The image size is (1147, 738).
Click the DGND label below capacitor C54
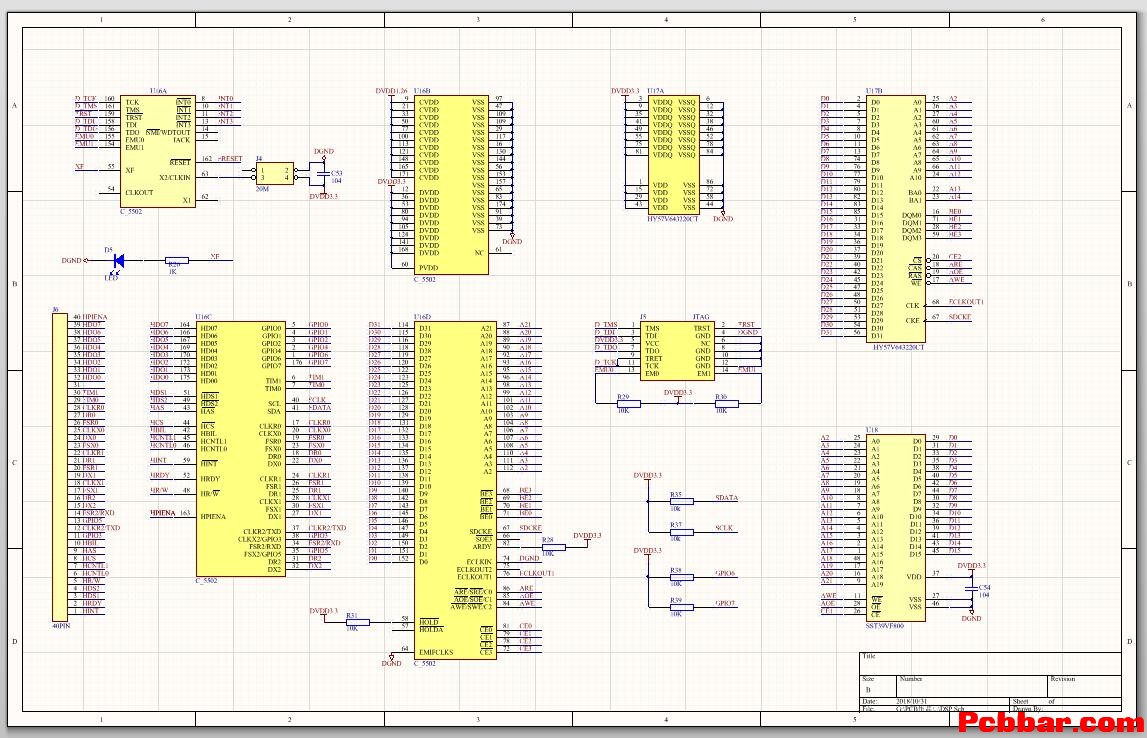click(971, 619)
